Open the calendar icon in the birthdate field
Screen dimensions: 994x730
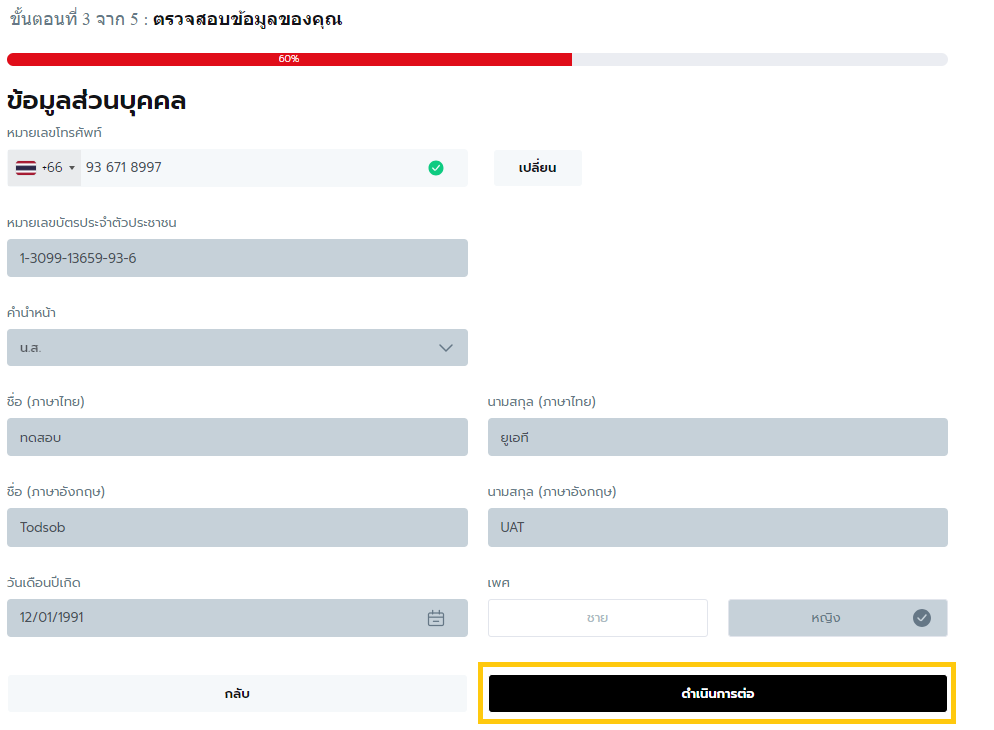click(436, 618)
